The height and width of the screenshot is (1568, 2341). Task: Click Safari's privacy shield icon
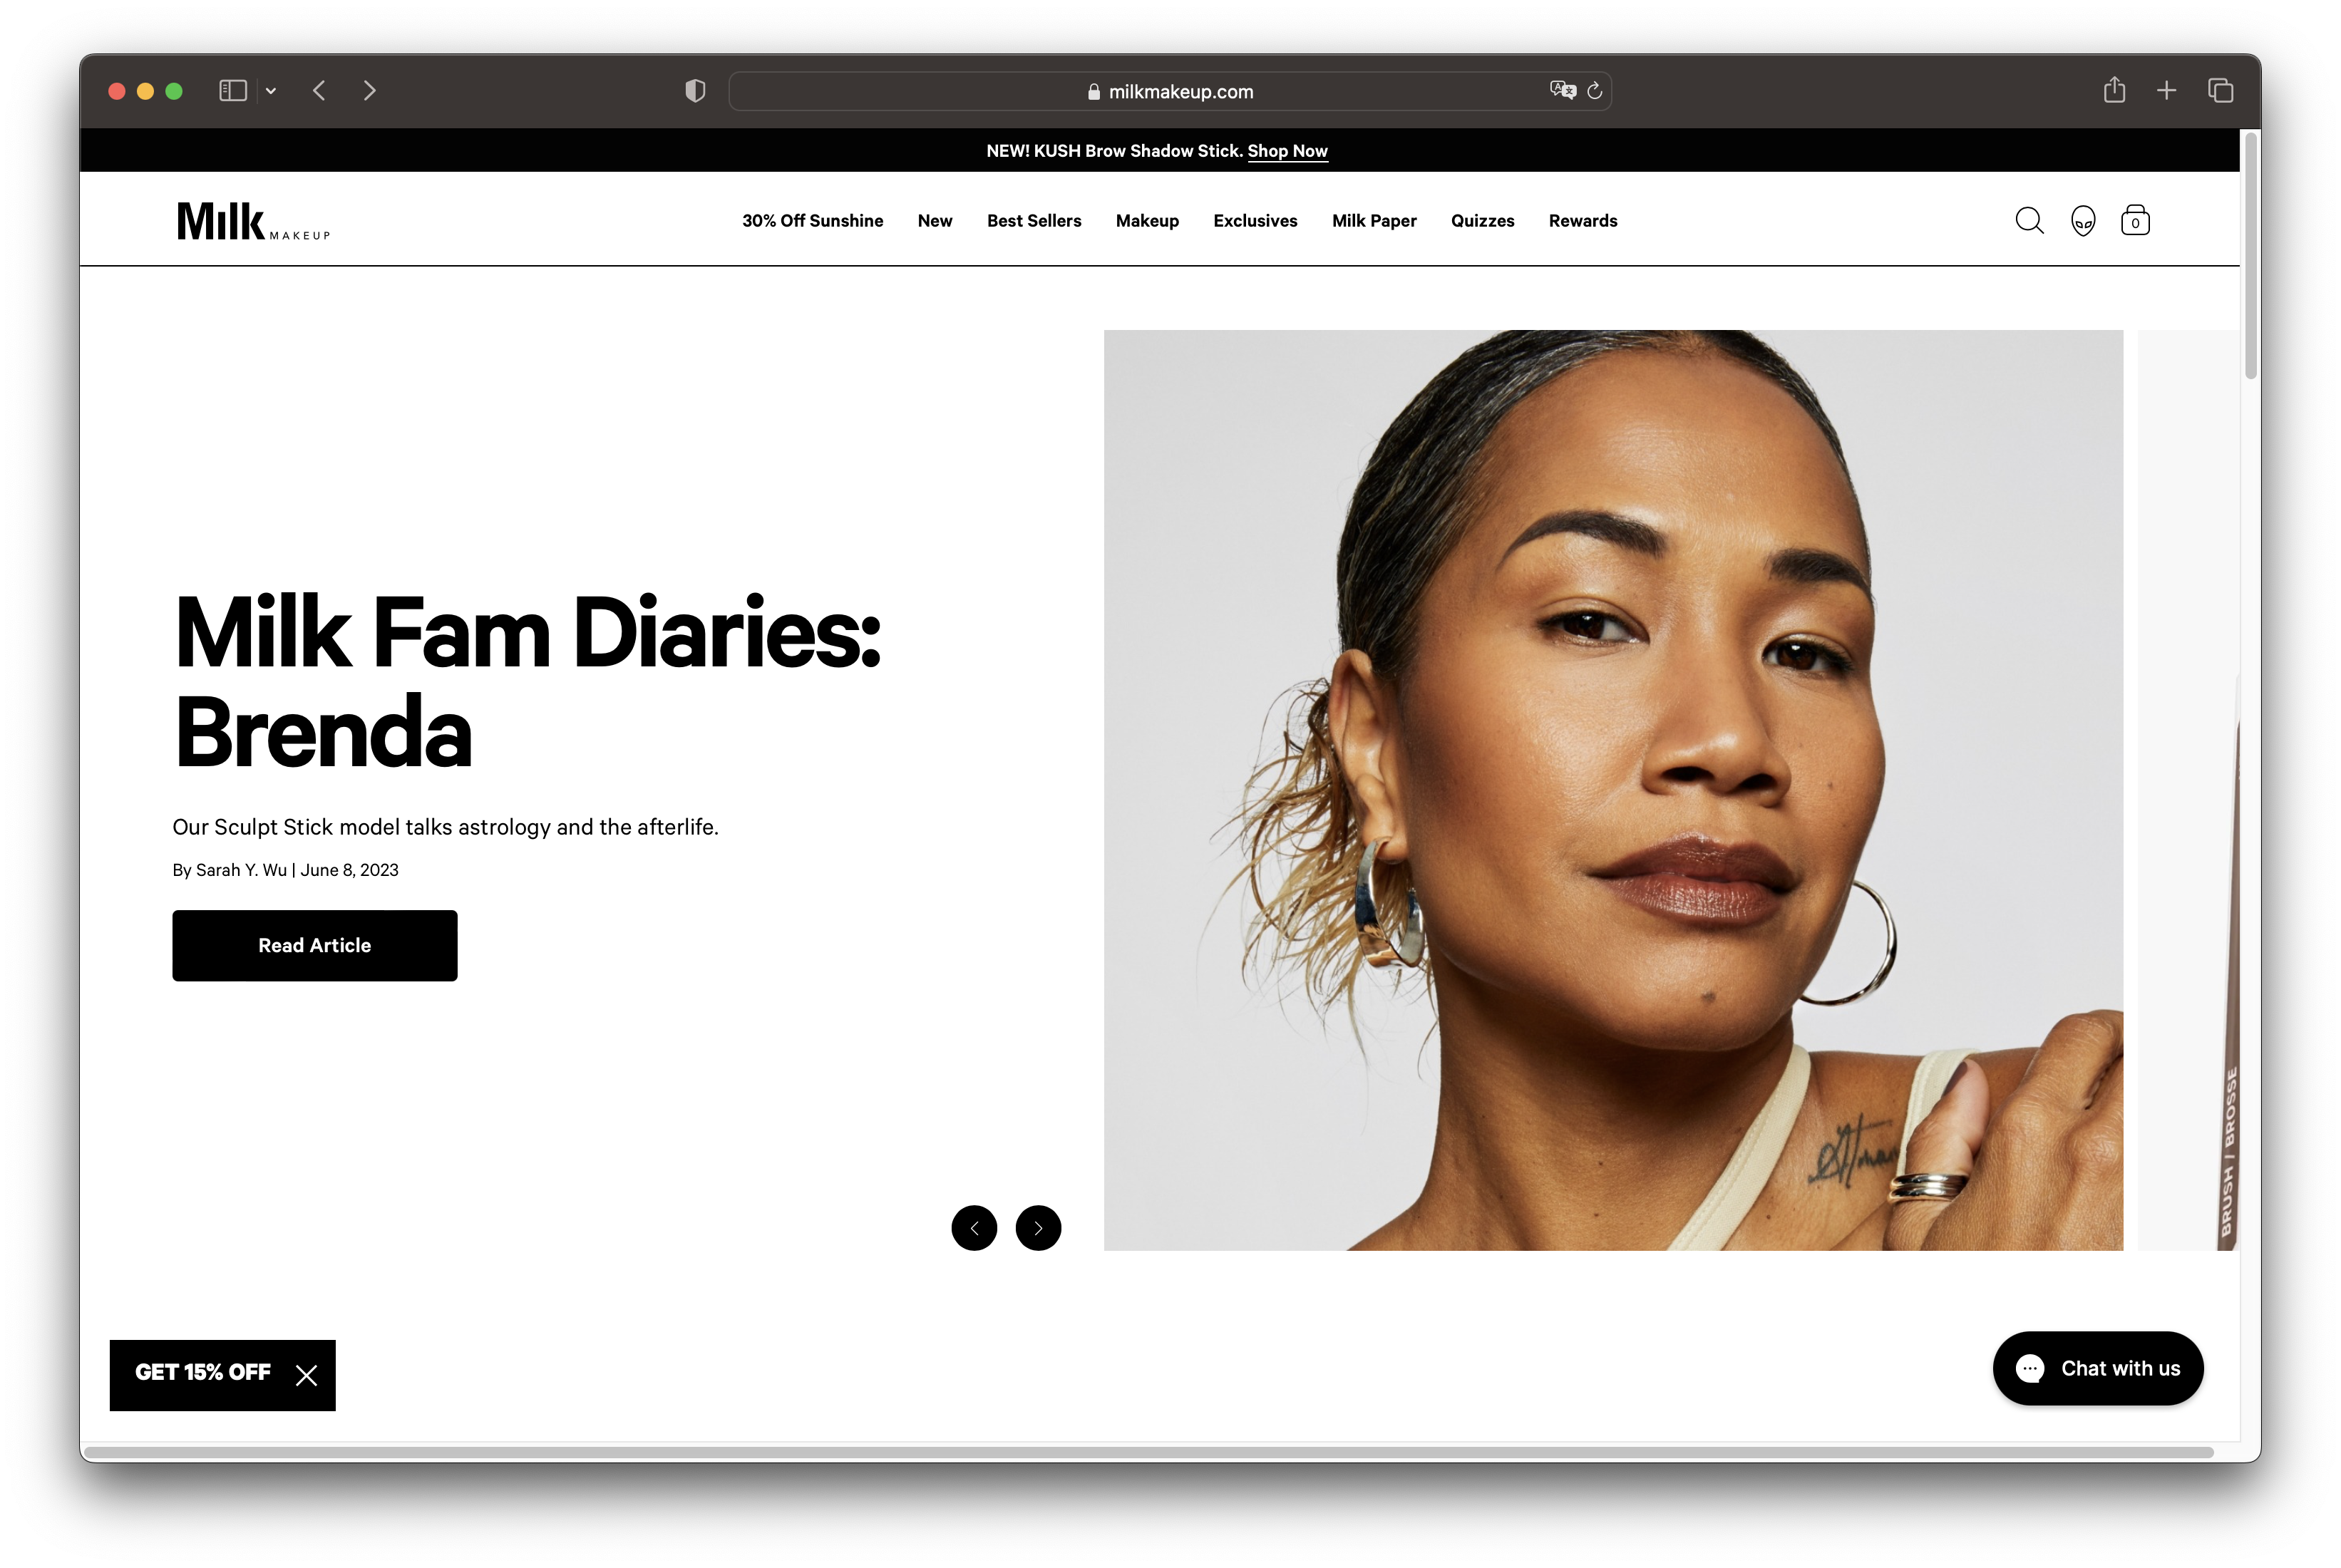click(x=695, y=91)
